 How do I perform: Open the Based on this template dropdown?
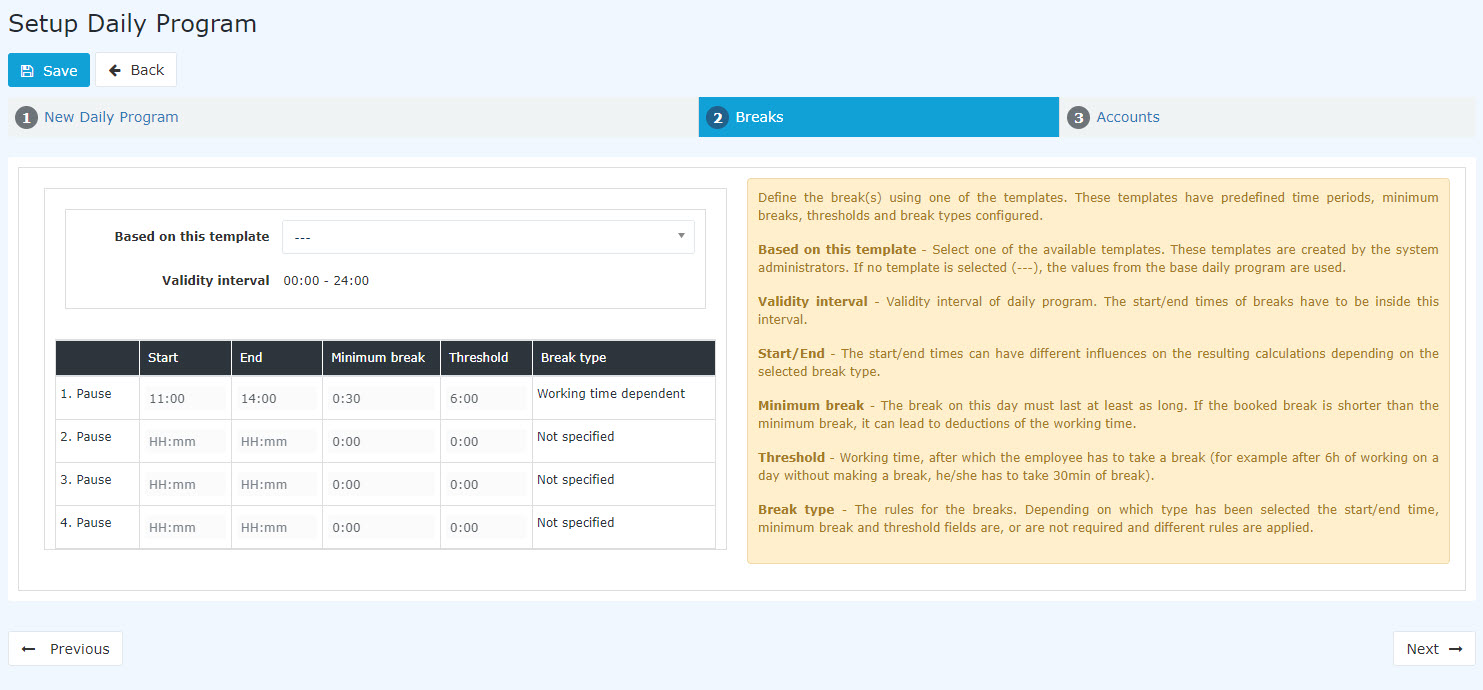pos(488,237)
